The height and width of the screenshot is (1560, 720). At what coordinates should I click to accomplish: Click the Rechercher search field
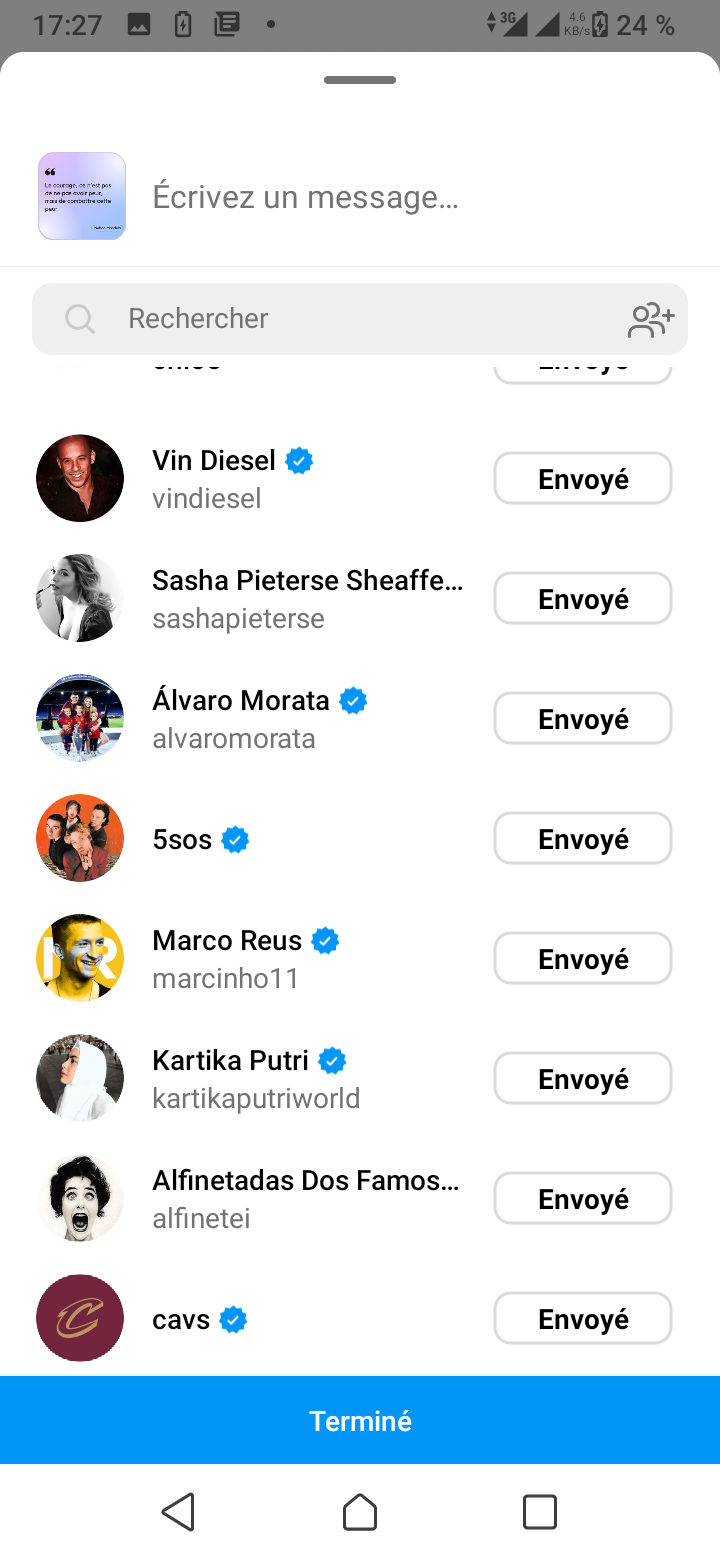coord(360,319)
